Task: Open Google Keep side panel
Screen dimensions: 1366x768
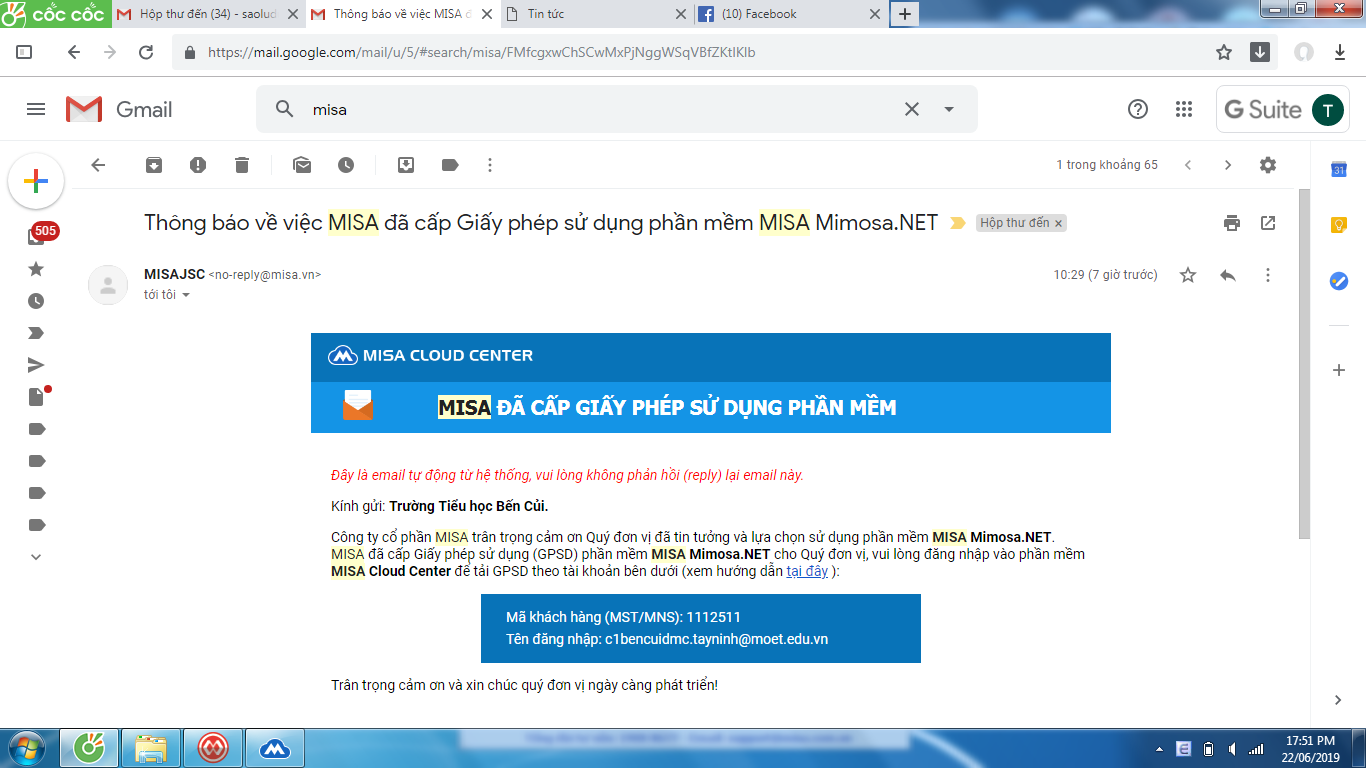Action: tap(1339, 225)
